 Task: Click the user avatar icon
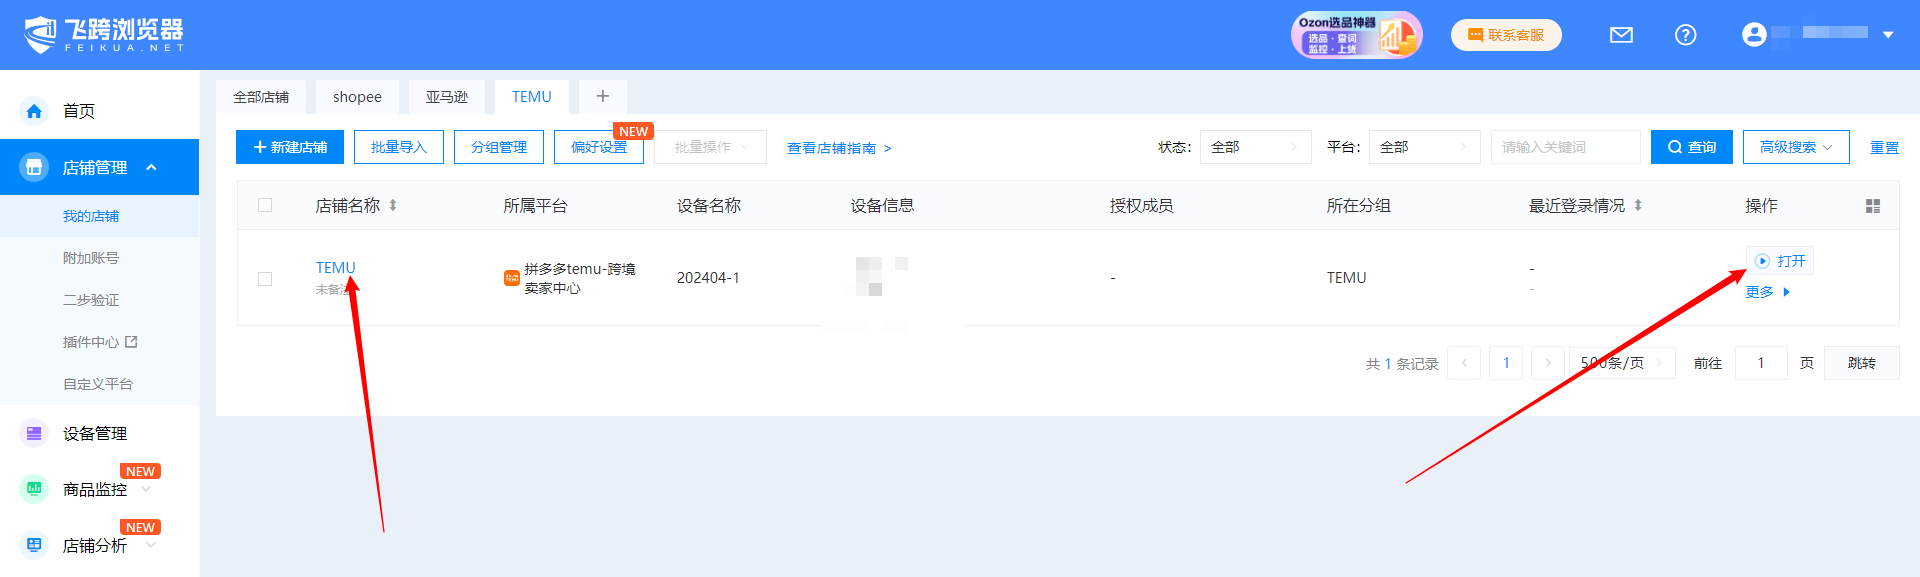pos(1753,35)
